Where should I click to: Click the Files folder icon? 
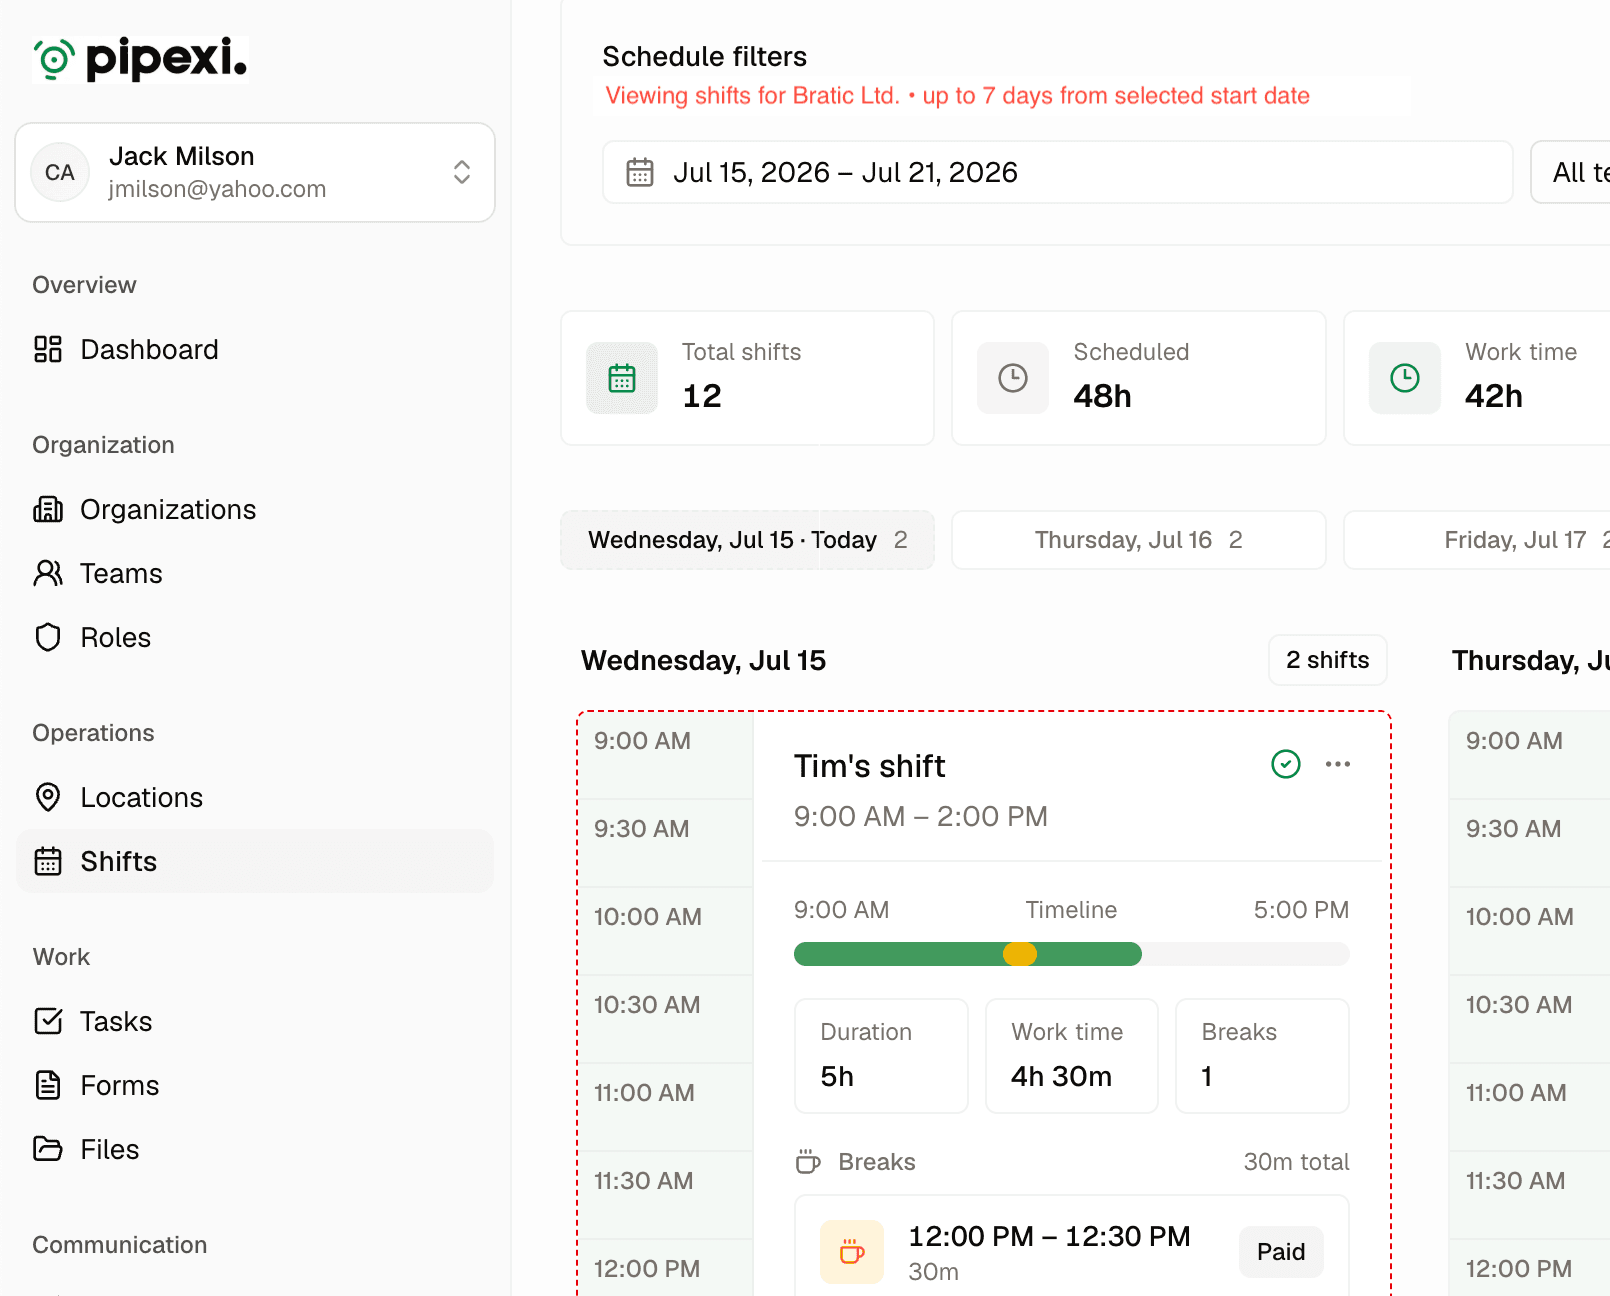(x=48, y=1149)
